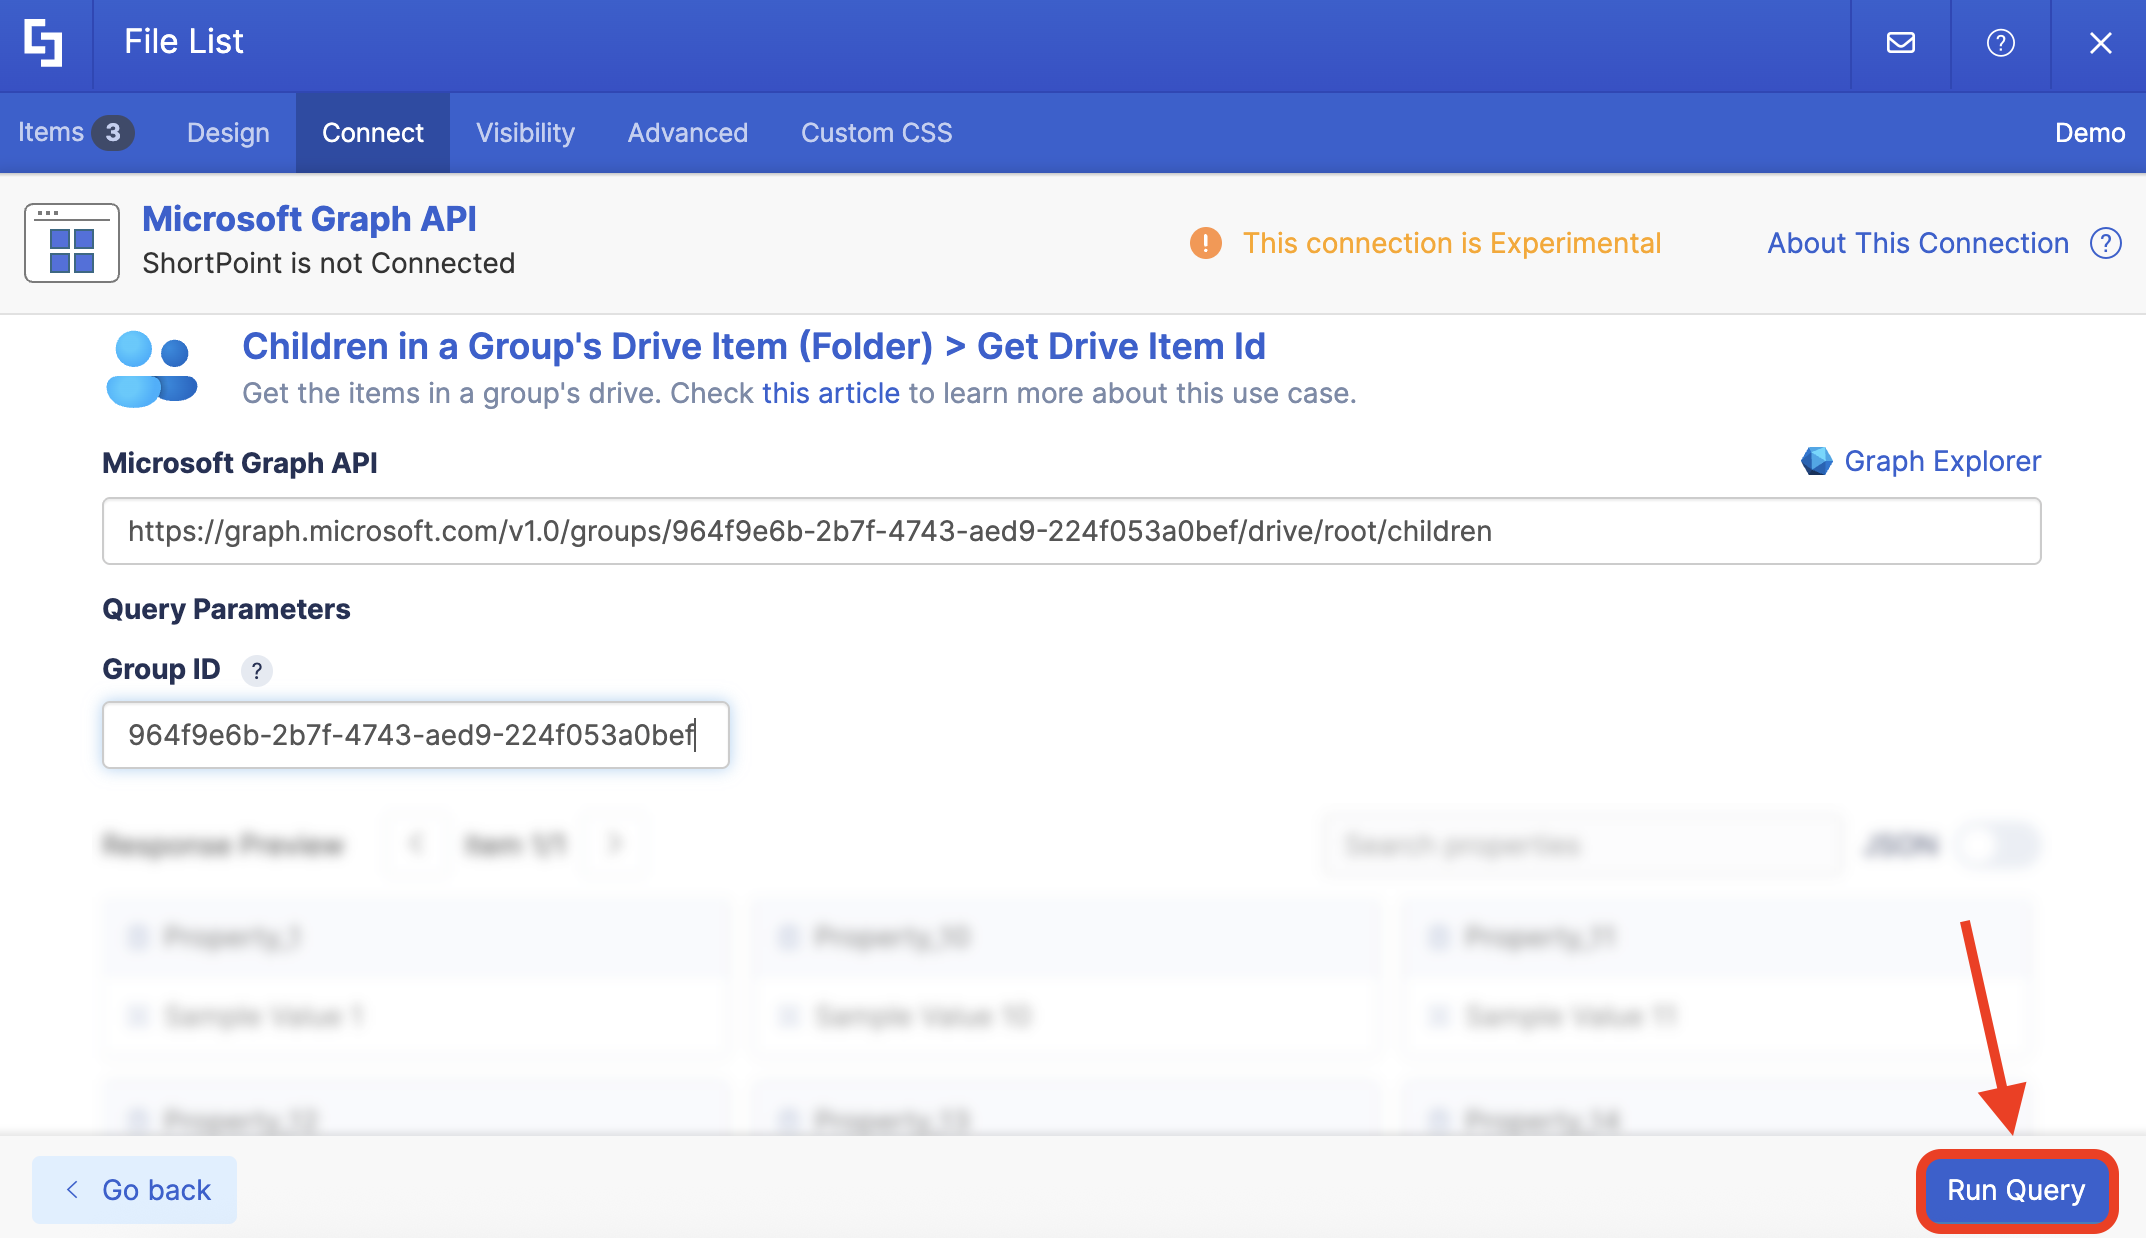Go to next response preview item
Screen dimensions: 2146x1238
pos(614,845)
